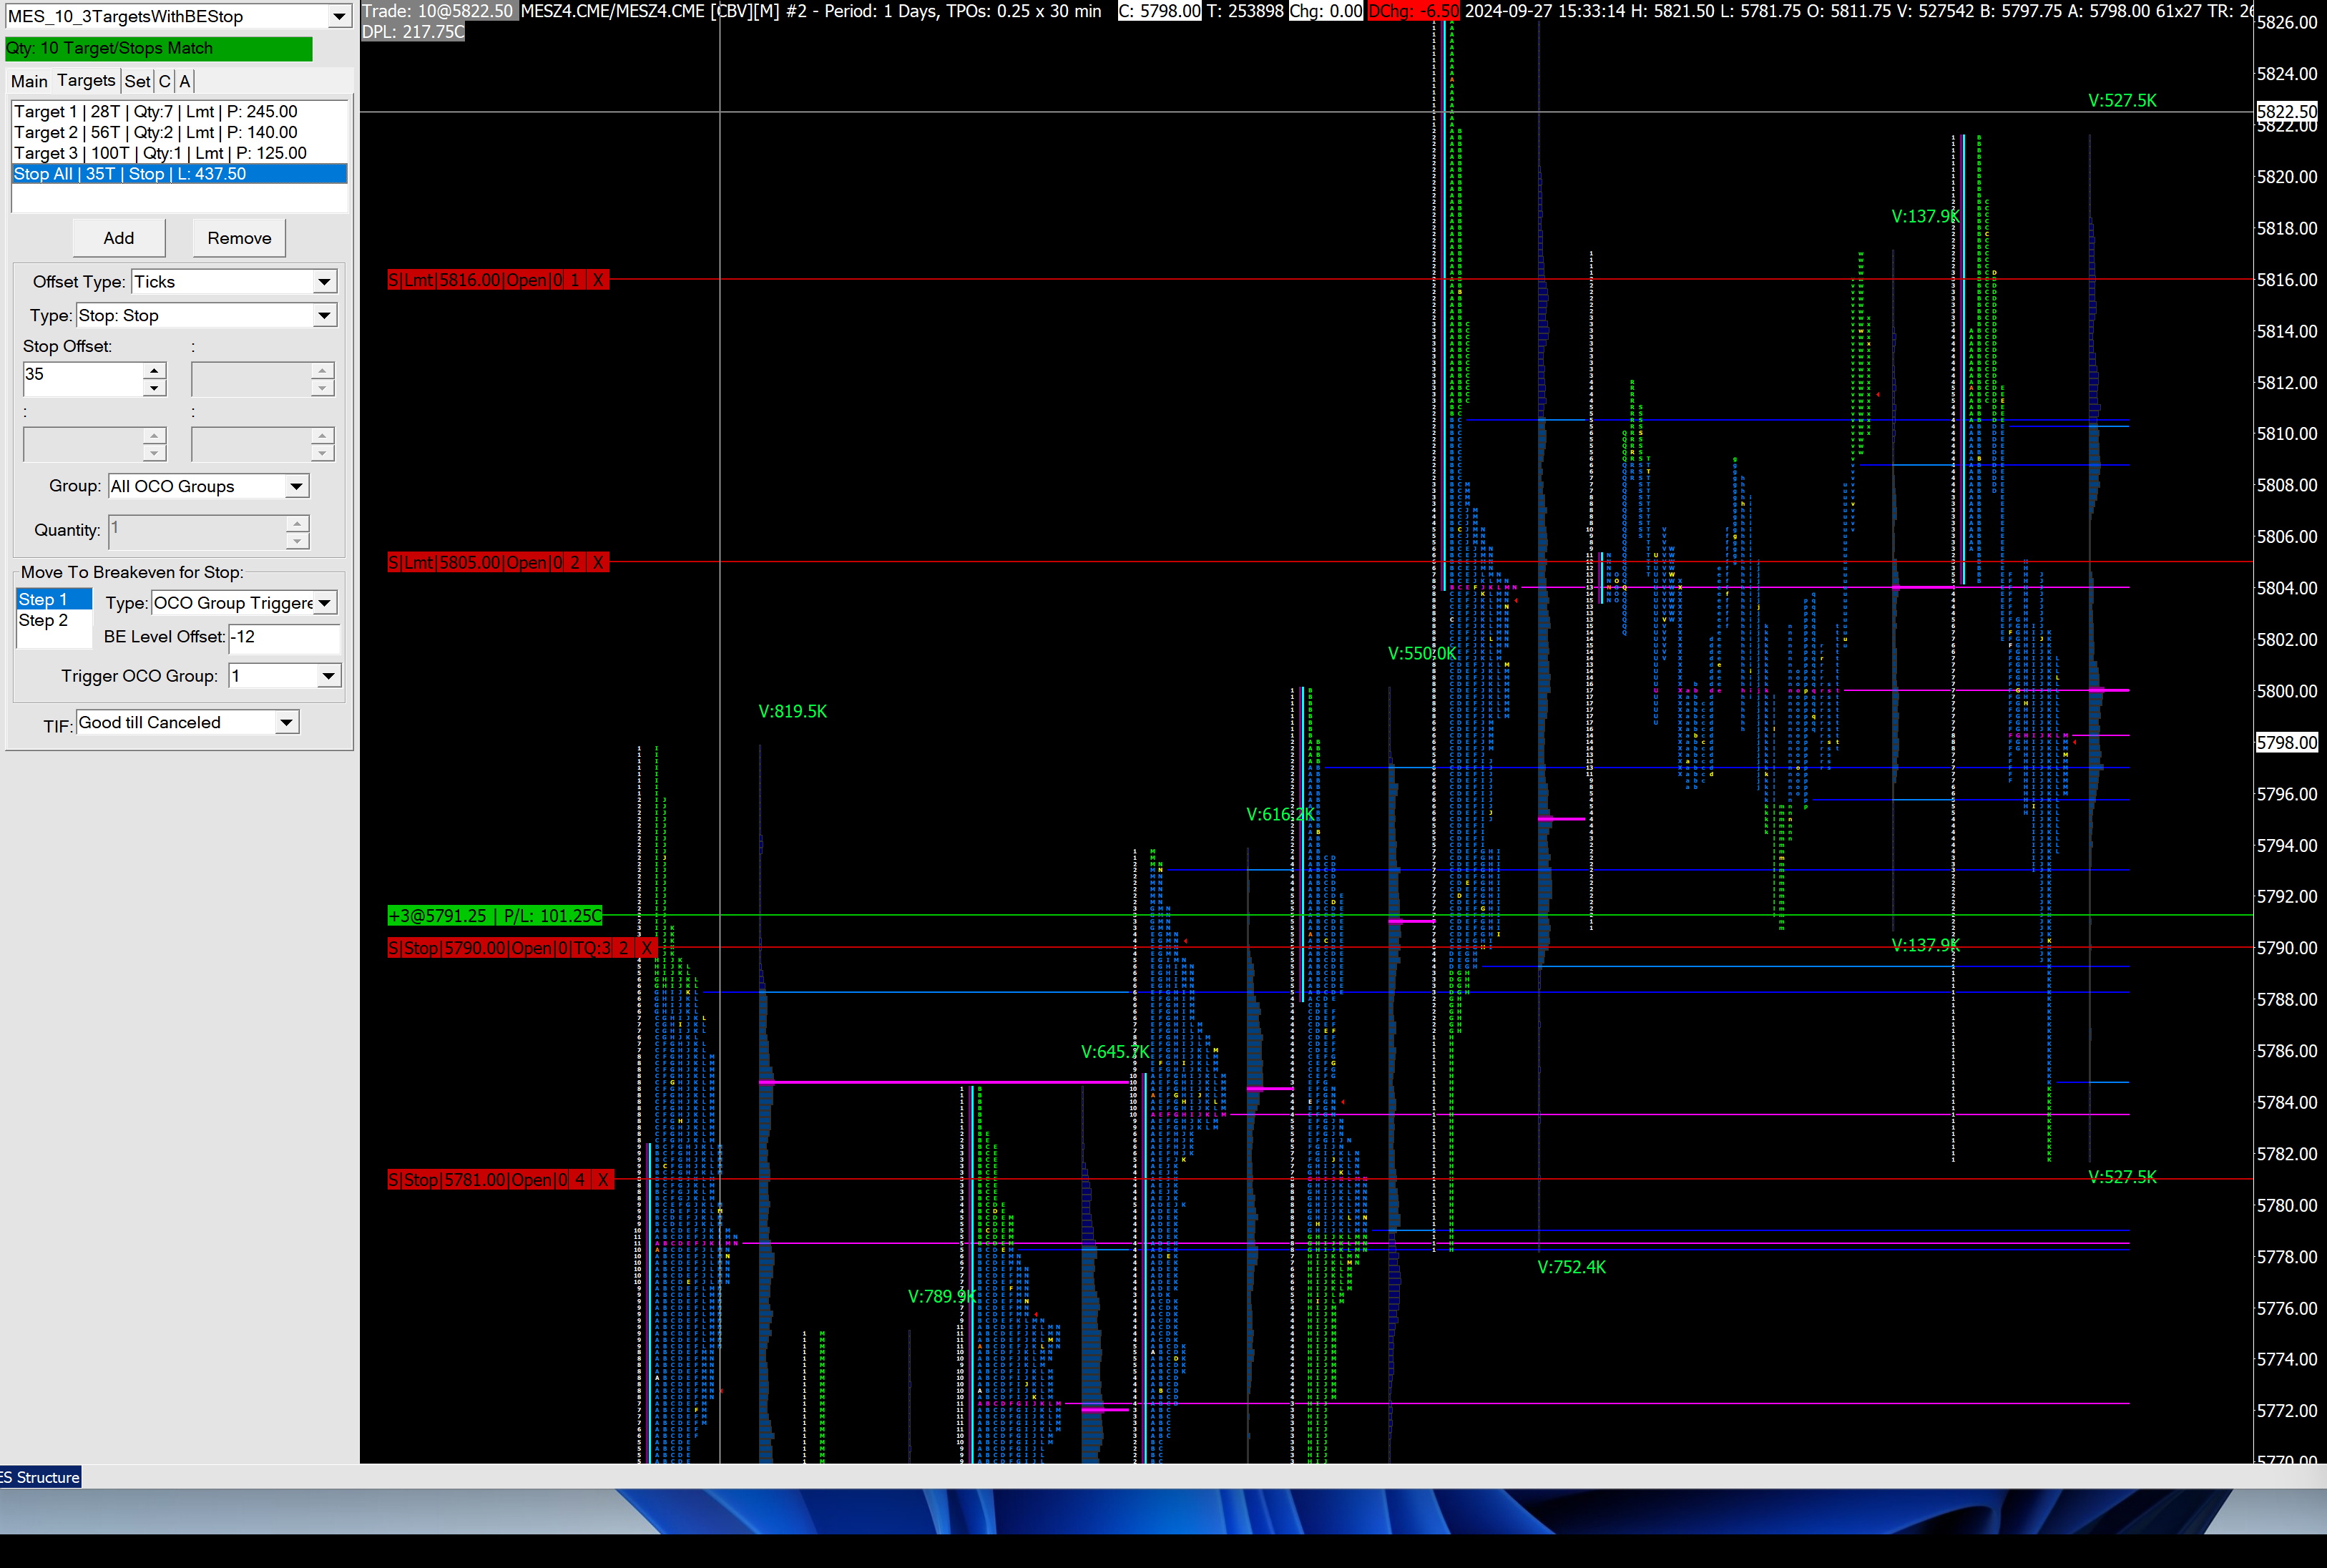Open the MES_10_3TargetsWithBEStop configuration dropdown
Viewport: 2327px width, 1568px height.
(339, 17)
